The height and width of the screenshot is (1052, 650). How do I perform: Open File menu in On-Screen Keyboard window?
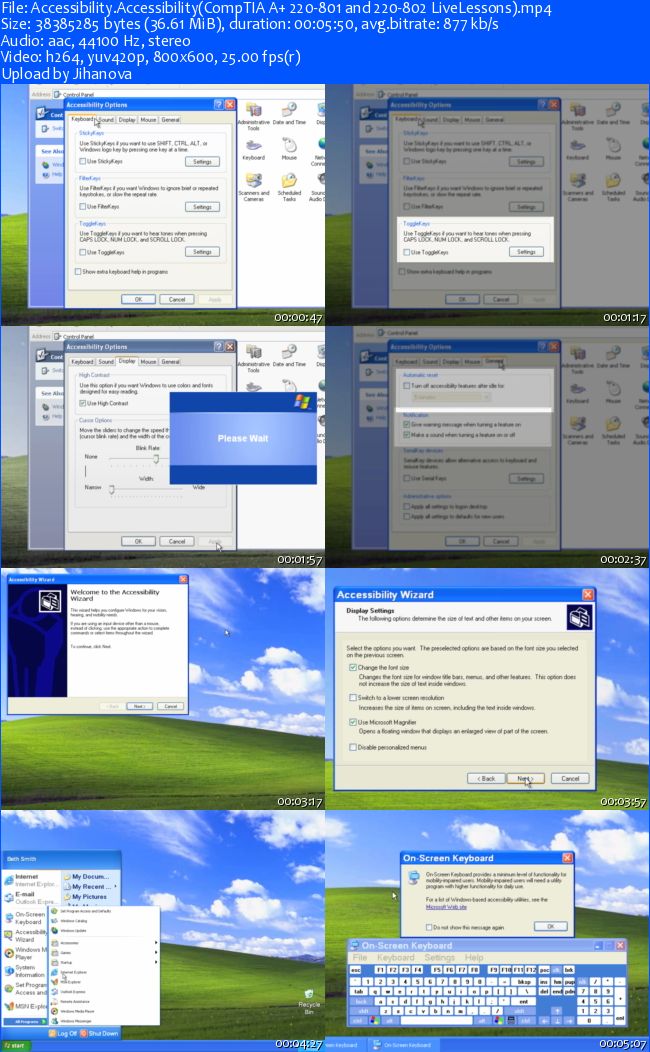360,957
